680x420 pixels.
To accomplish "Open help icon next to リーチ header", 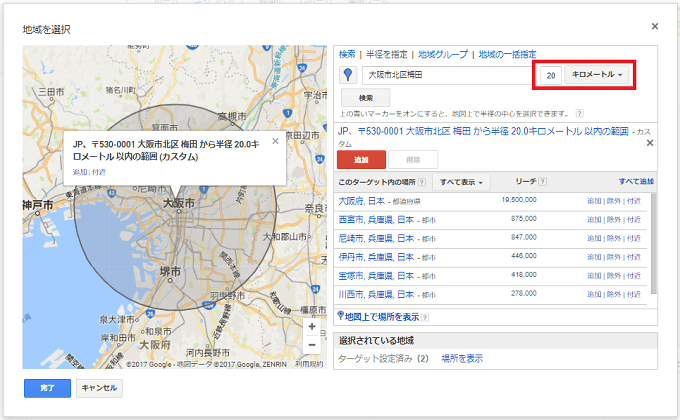I will (x=543, y=182).
